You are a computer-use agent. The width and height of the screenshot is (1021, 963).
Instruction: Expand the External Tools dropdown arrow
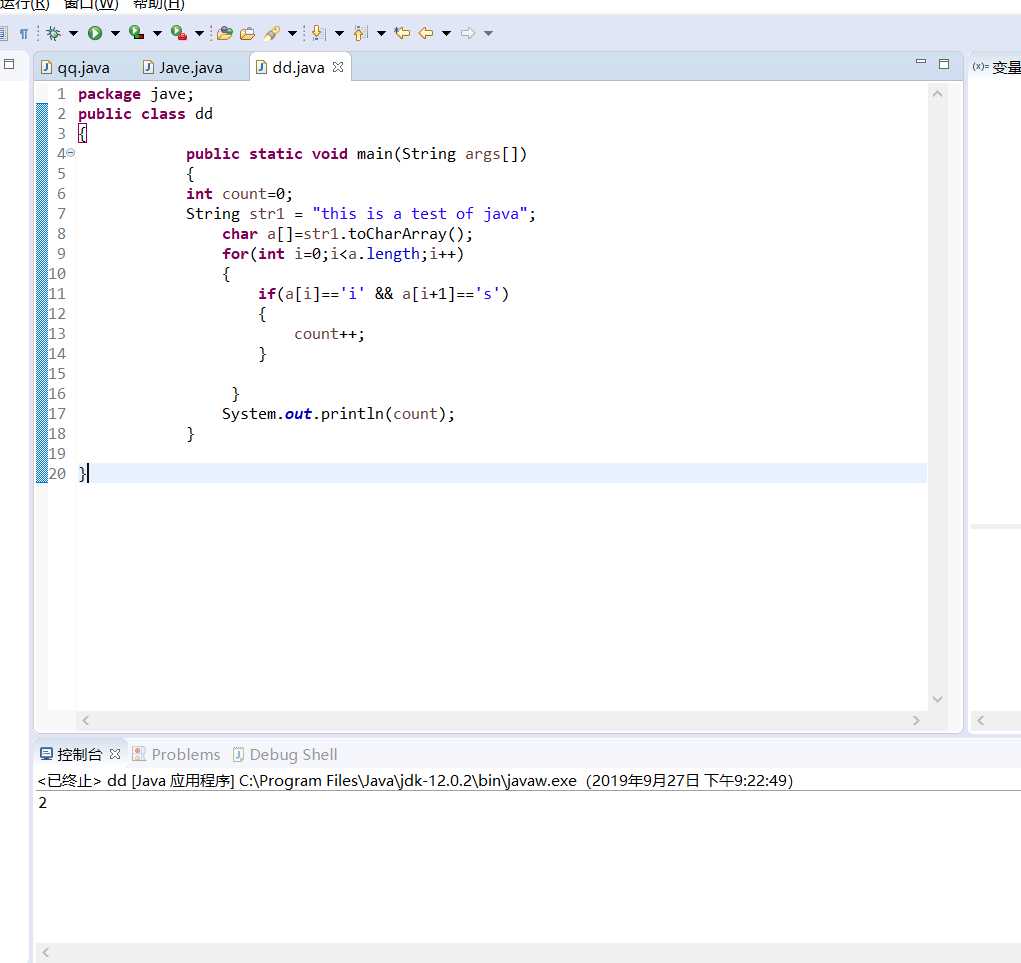coord(199,33)
